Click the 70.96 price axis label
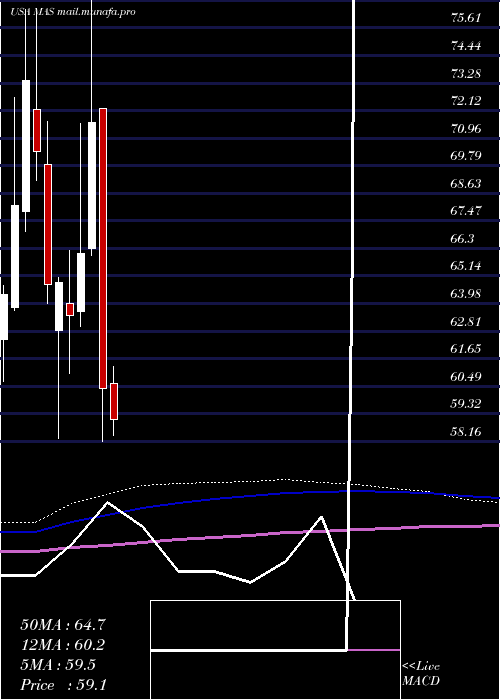 466,129
